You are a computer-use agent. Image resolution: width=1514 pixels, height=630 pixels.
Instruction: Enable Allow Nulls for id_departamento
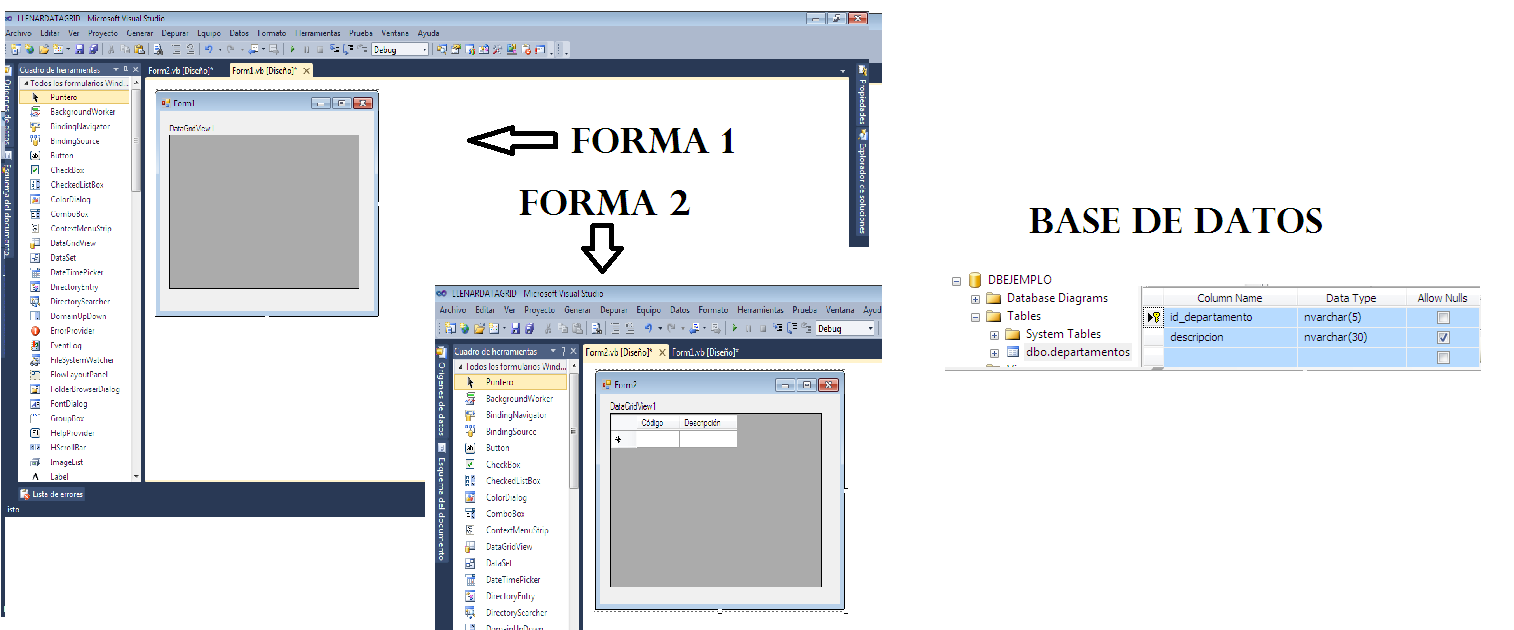click(1441, 316)
